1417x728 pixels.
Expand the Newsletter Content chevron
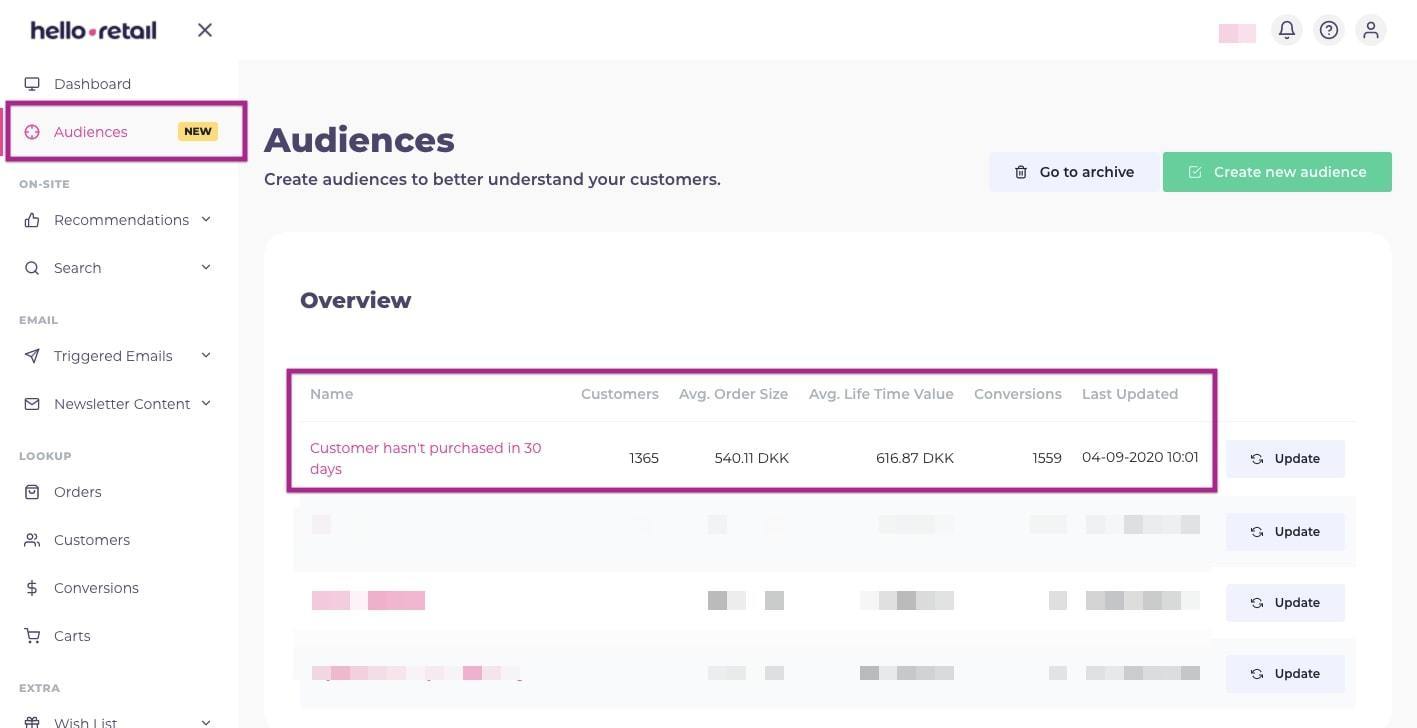pos(206,403)
